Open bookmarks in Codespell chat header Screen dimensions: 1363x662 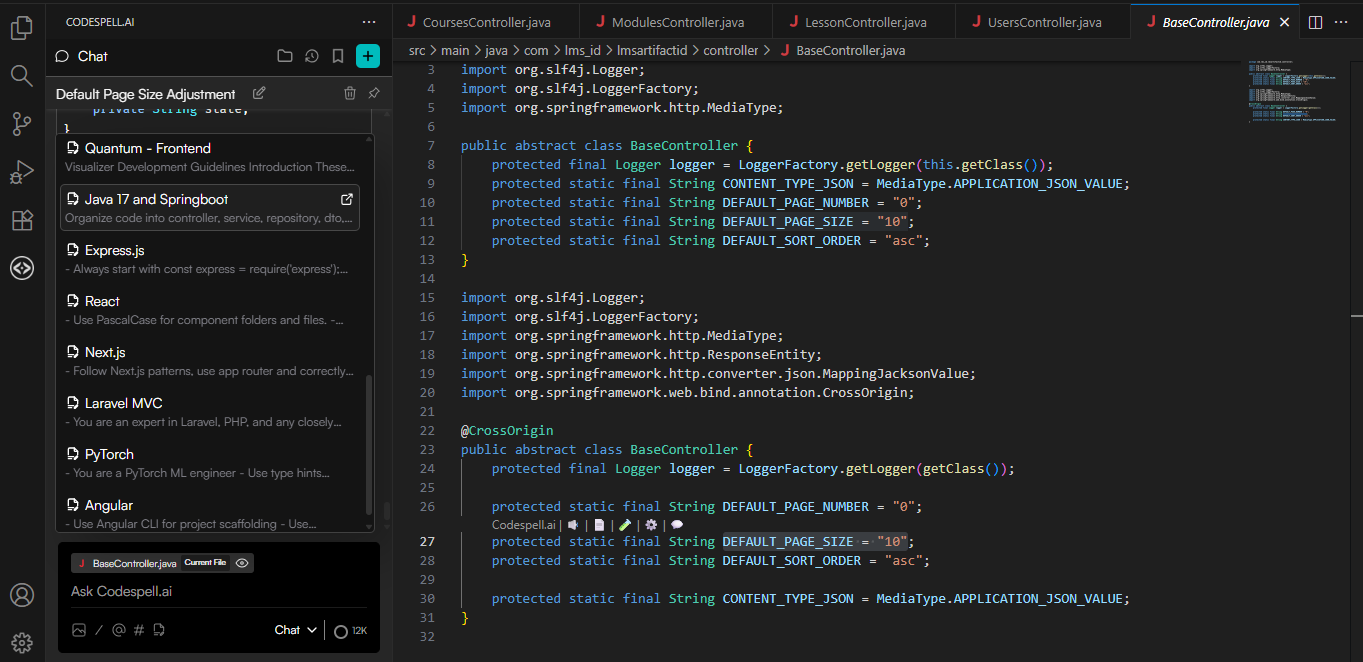339,56
